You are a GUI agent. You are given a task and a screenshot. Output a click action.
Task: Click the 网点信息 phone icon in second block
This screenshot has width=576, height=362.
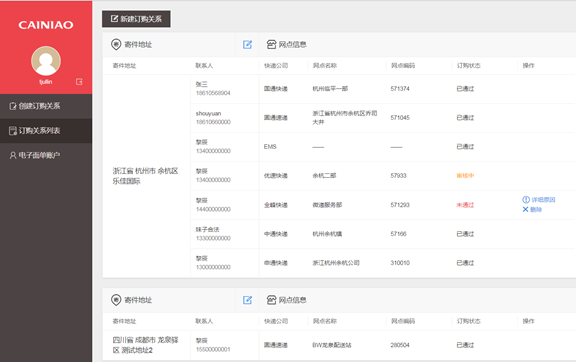(271, 300)
